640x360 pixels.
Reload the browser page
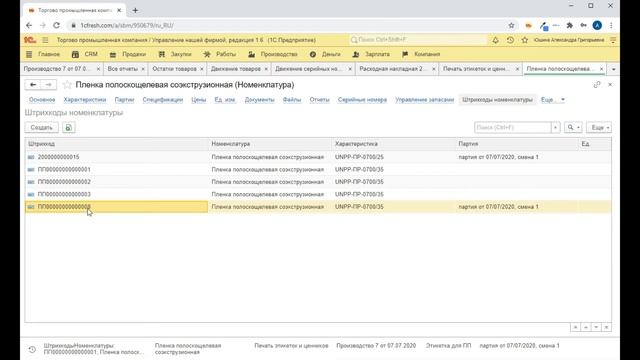[56, 25]
